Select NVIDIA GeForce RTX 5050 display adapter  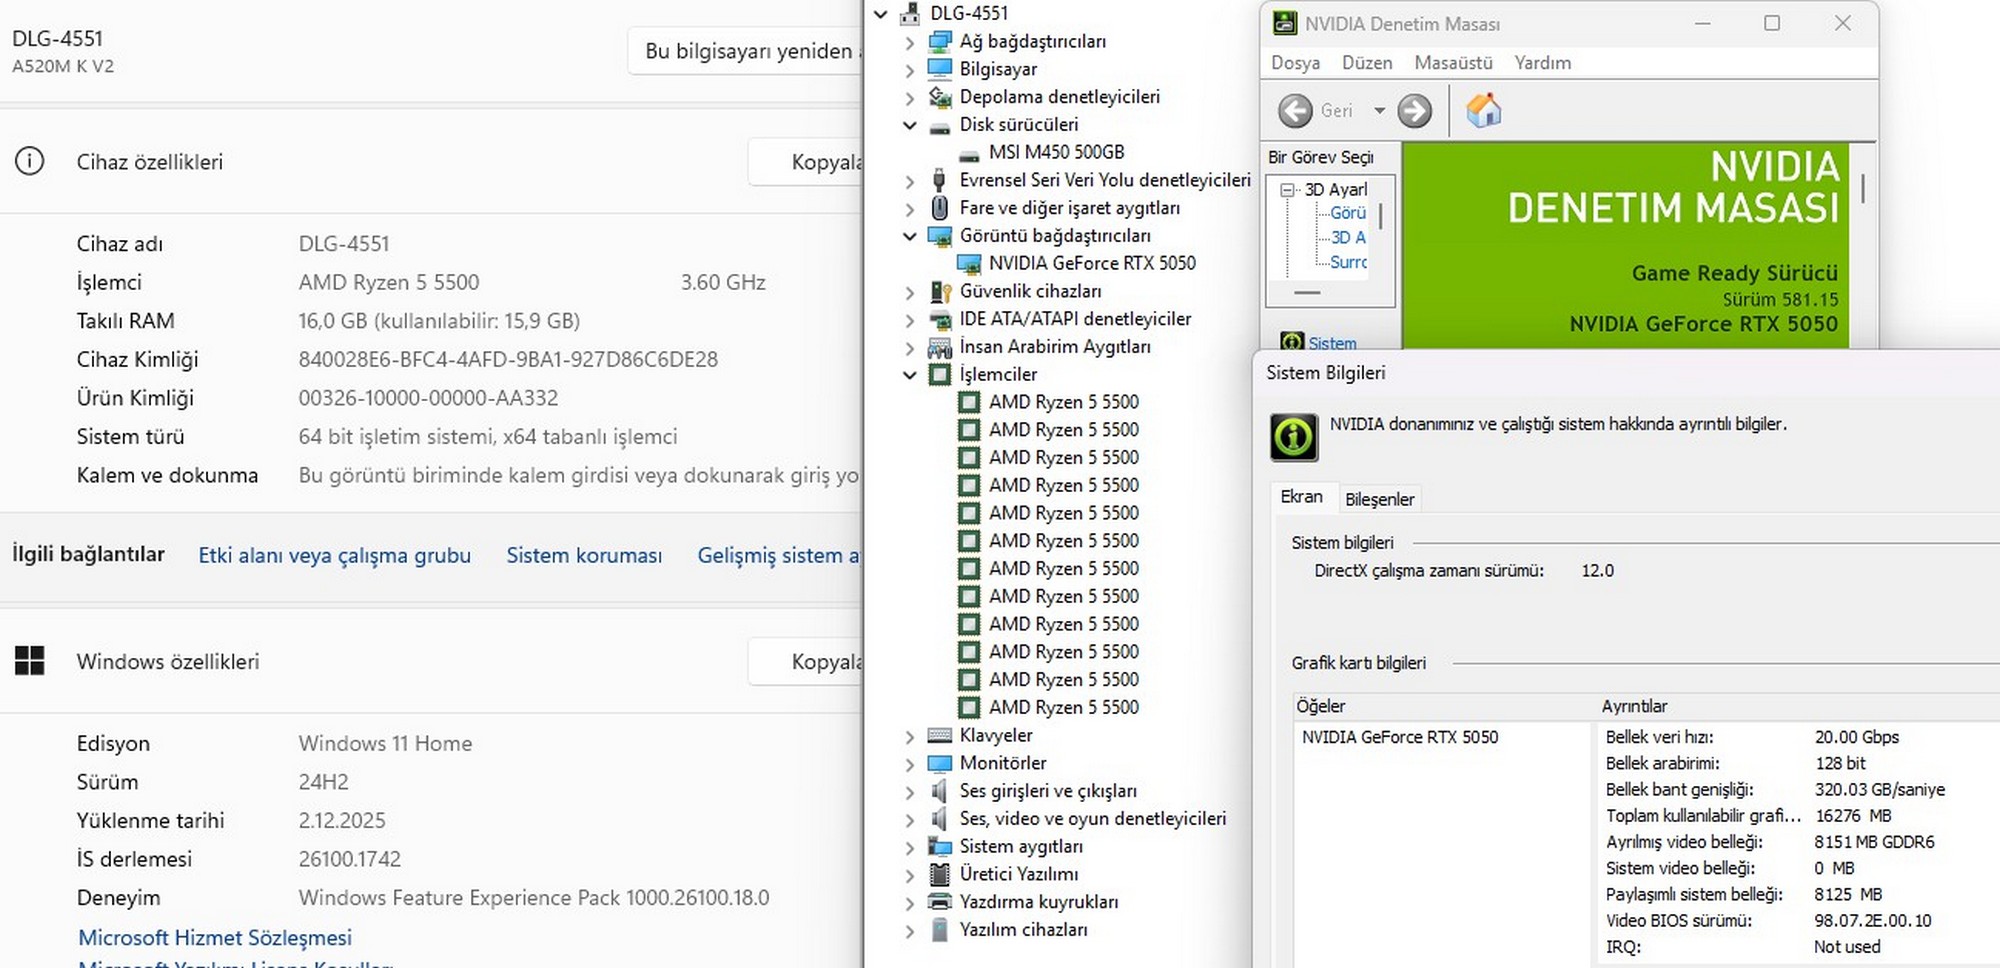1092,263
